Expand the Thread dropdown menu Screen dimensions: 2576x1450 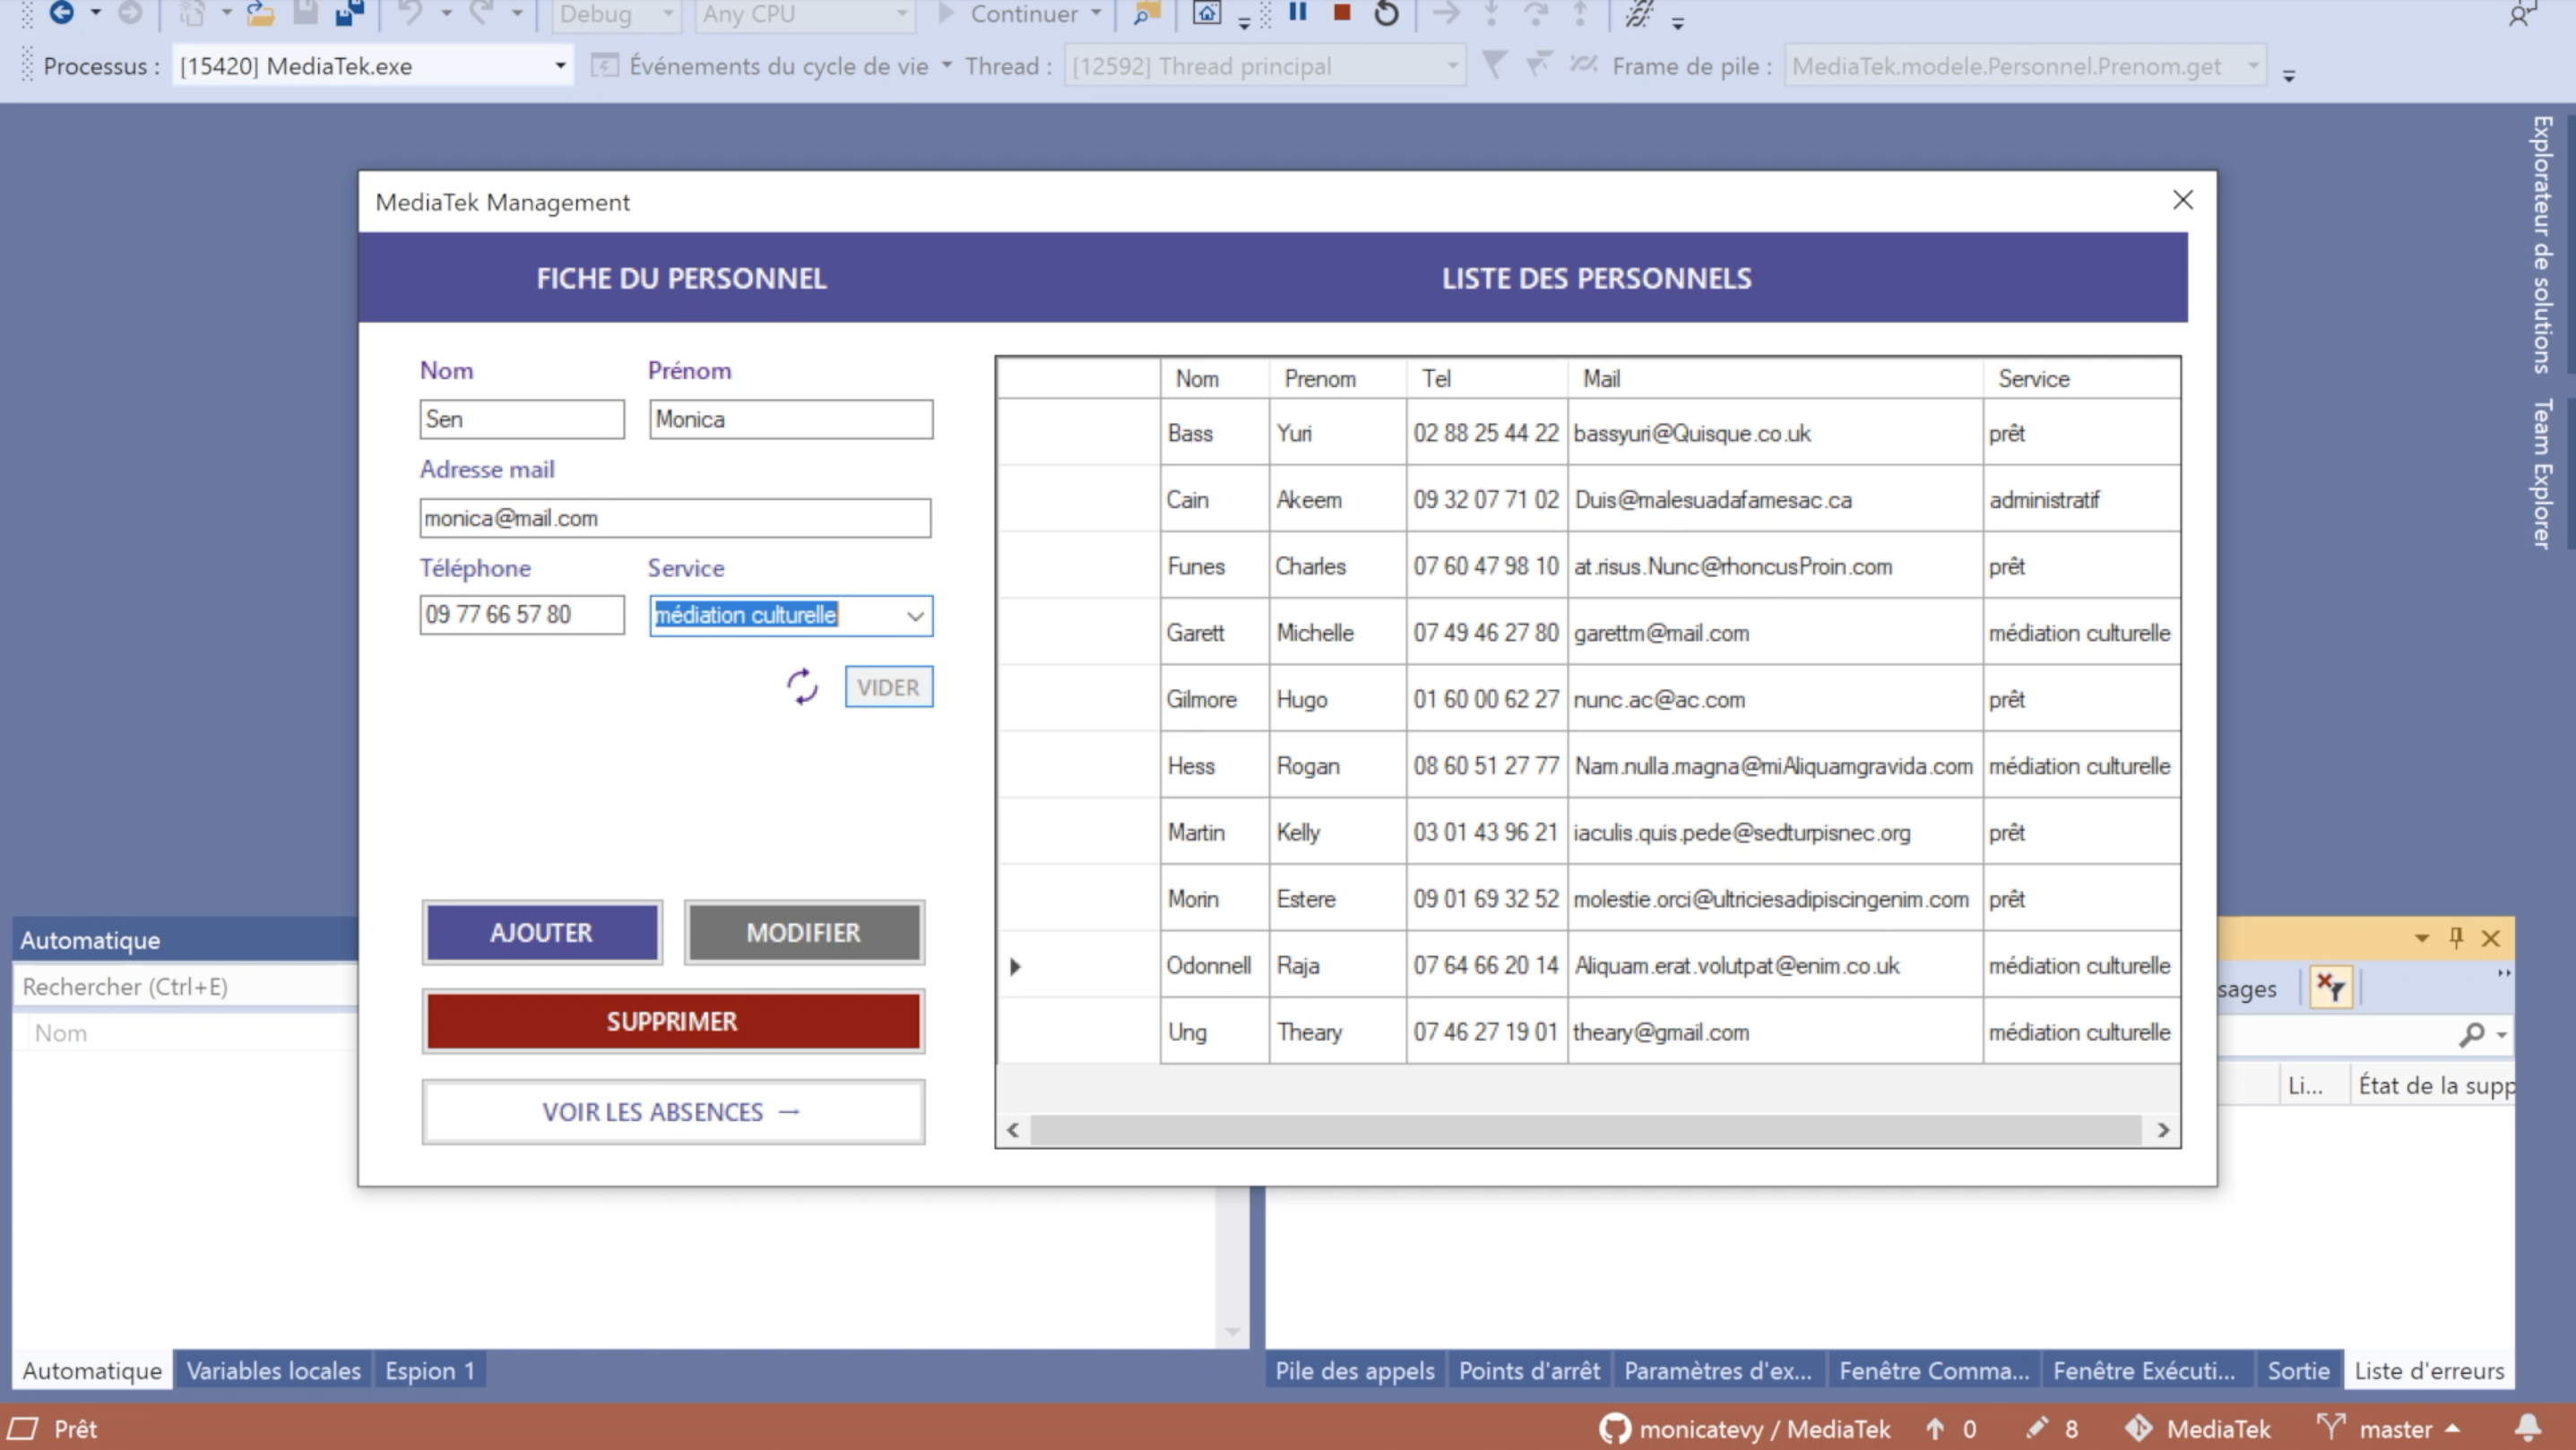coord(1455,65)
